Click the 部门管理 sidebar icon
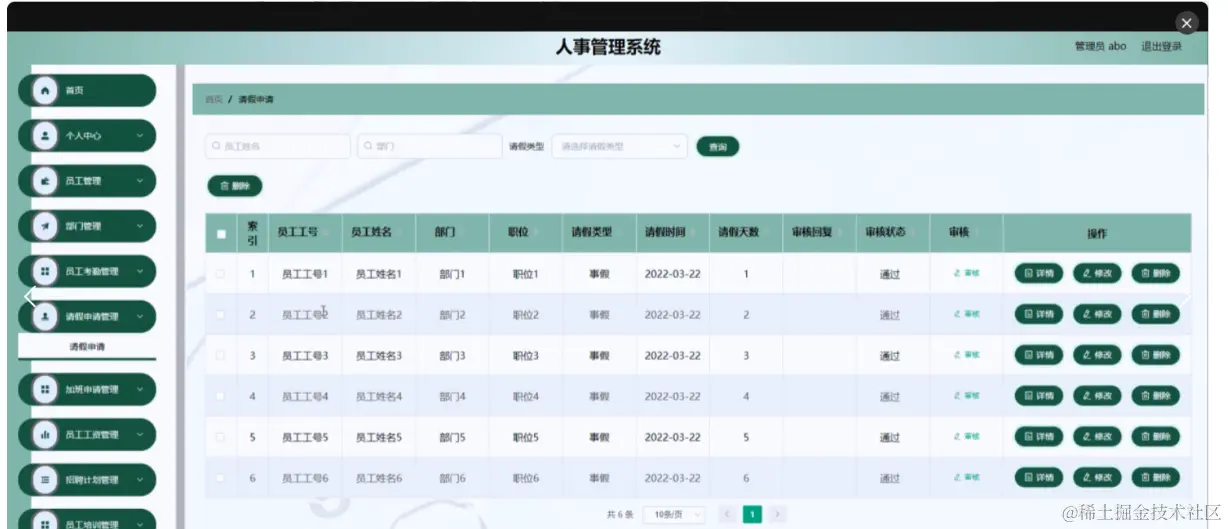The image size is (1228, 529). pyautogui.click(x=45, y=226)
